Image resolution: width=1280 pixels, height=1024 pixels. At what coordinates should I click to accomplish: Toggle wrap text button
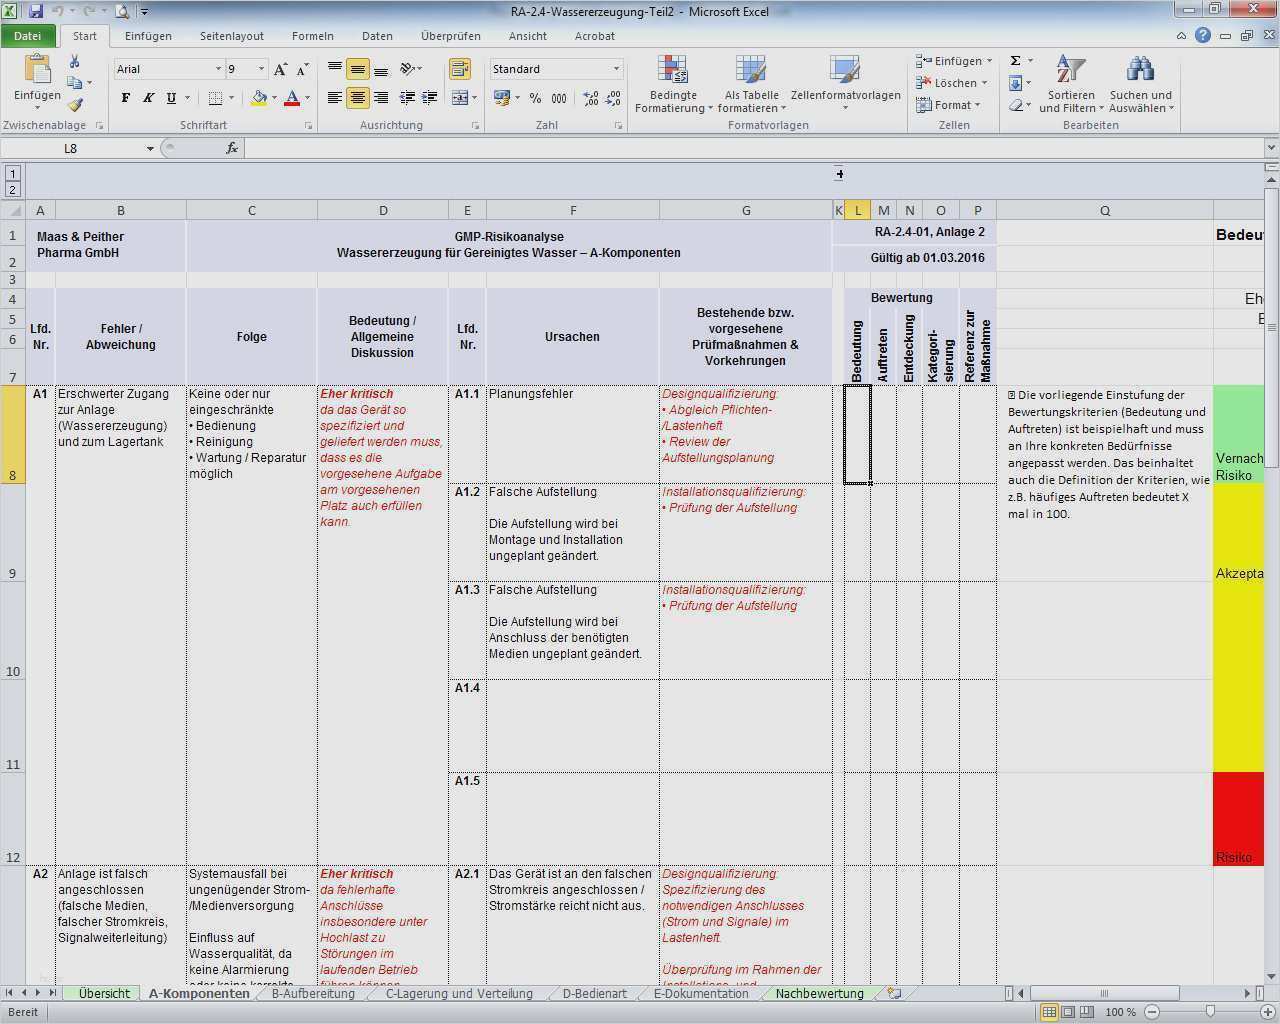coord(460,69)
